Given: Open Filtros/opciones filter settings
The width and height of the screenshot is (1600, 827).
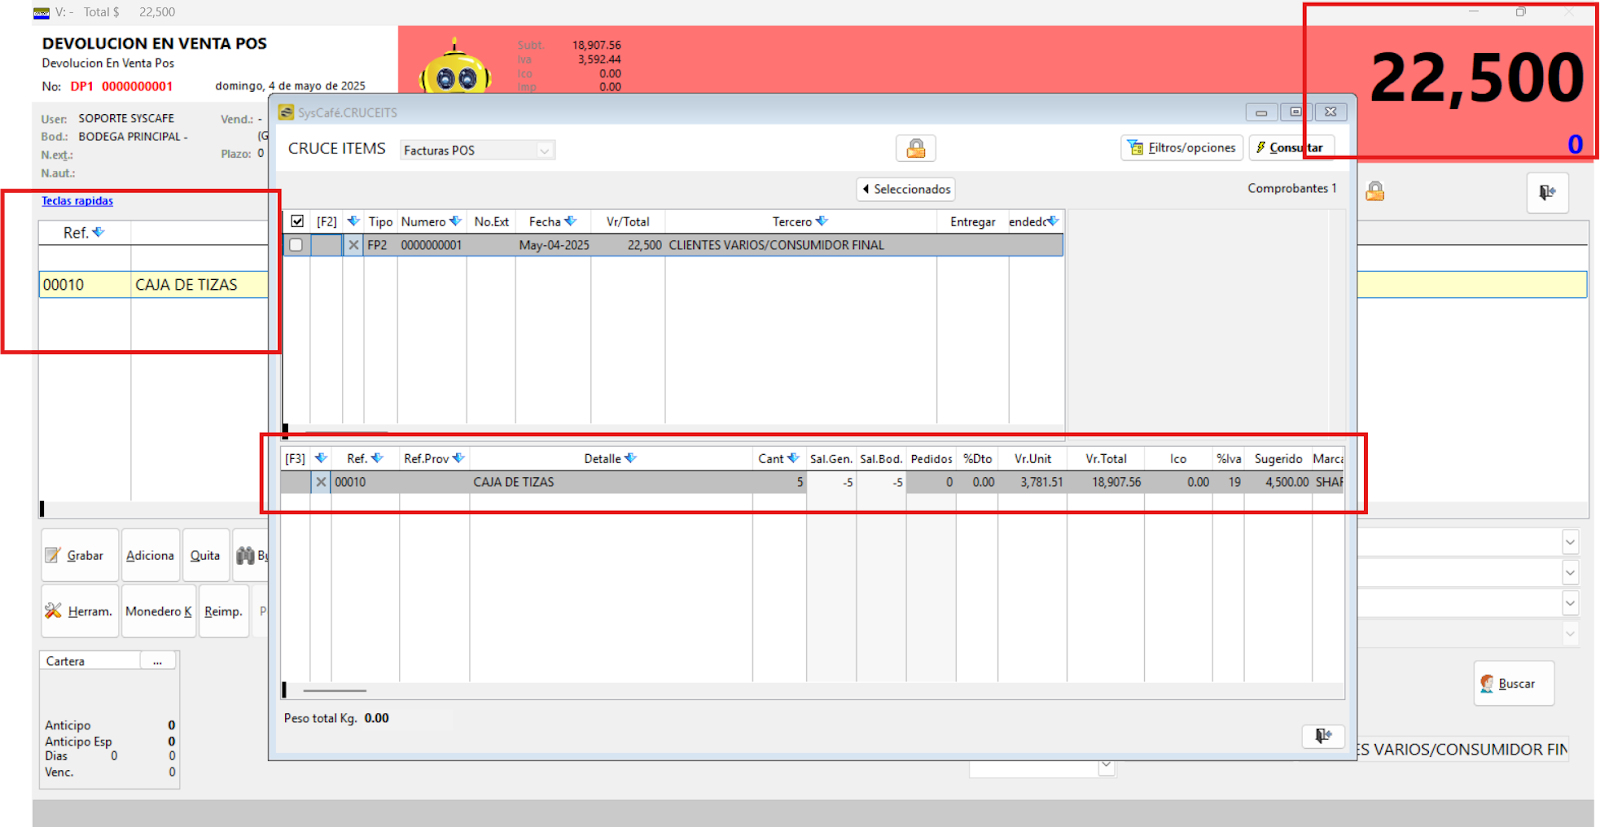Looking at the screenshot, I should (x=1182, y=148).
